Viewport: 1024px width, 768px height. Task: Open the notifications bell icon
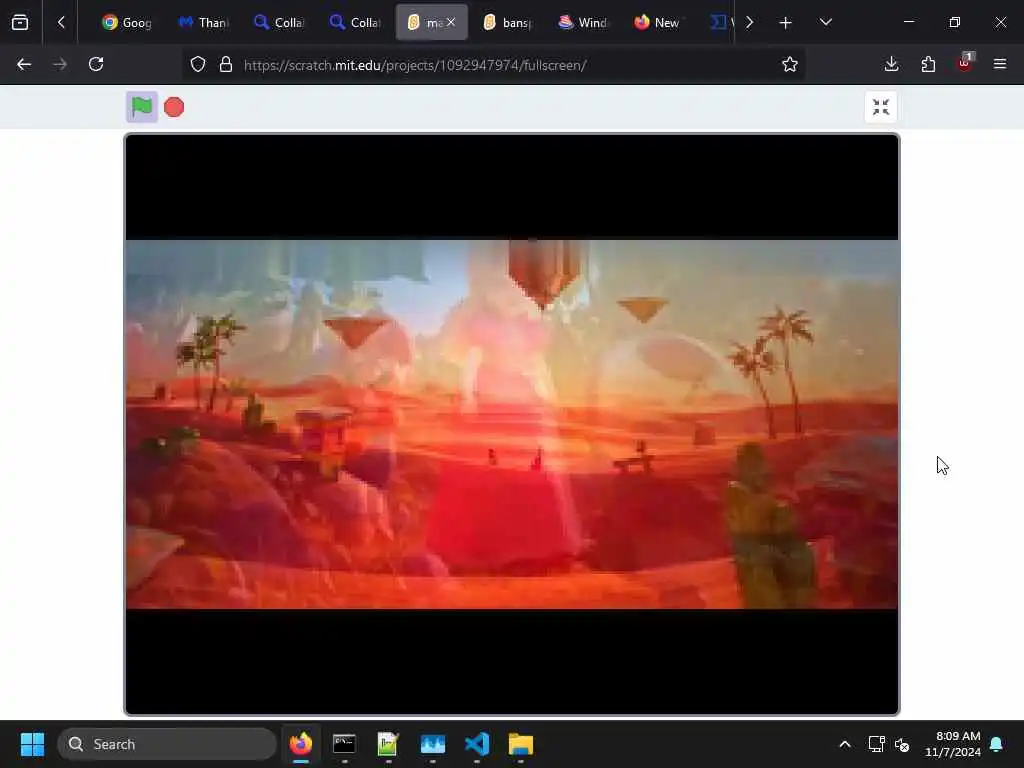(997, 744)
